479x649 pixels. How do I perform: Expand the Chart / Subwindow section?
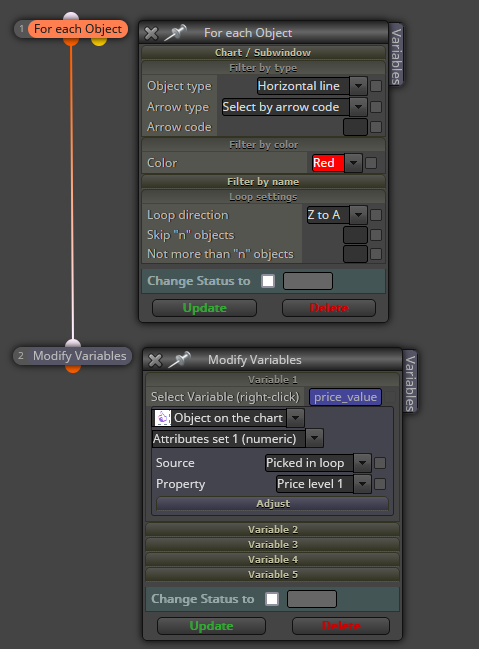(263, 53)
